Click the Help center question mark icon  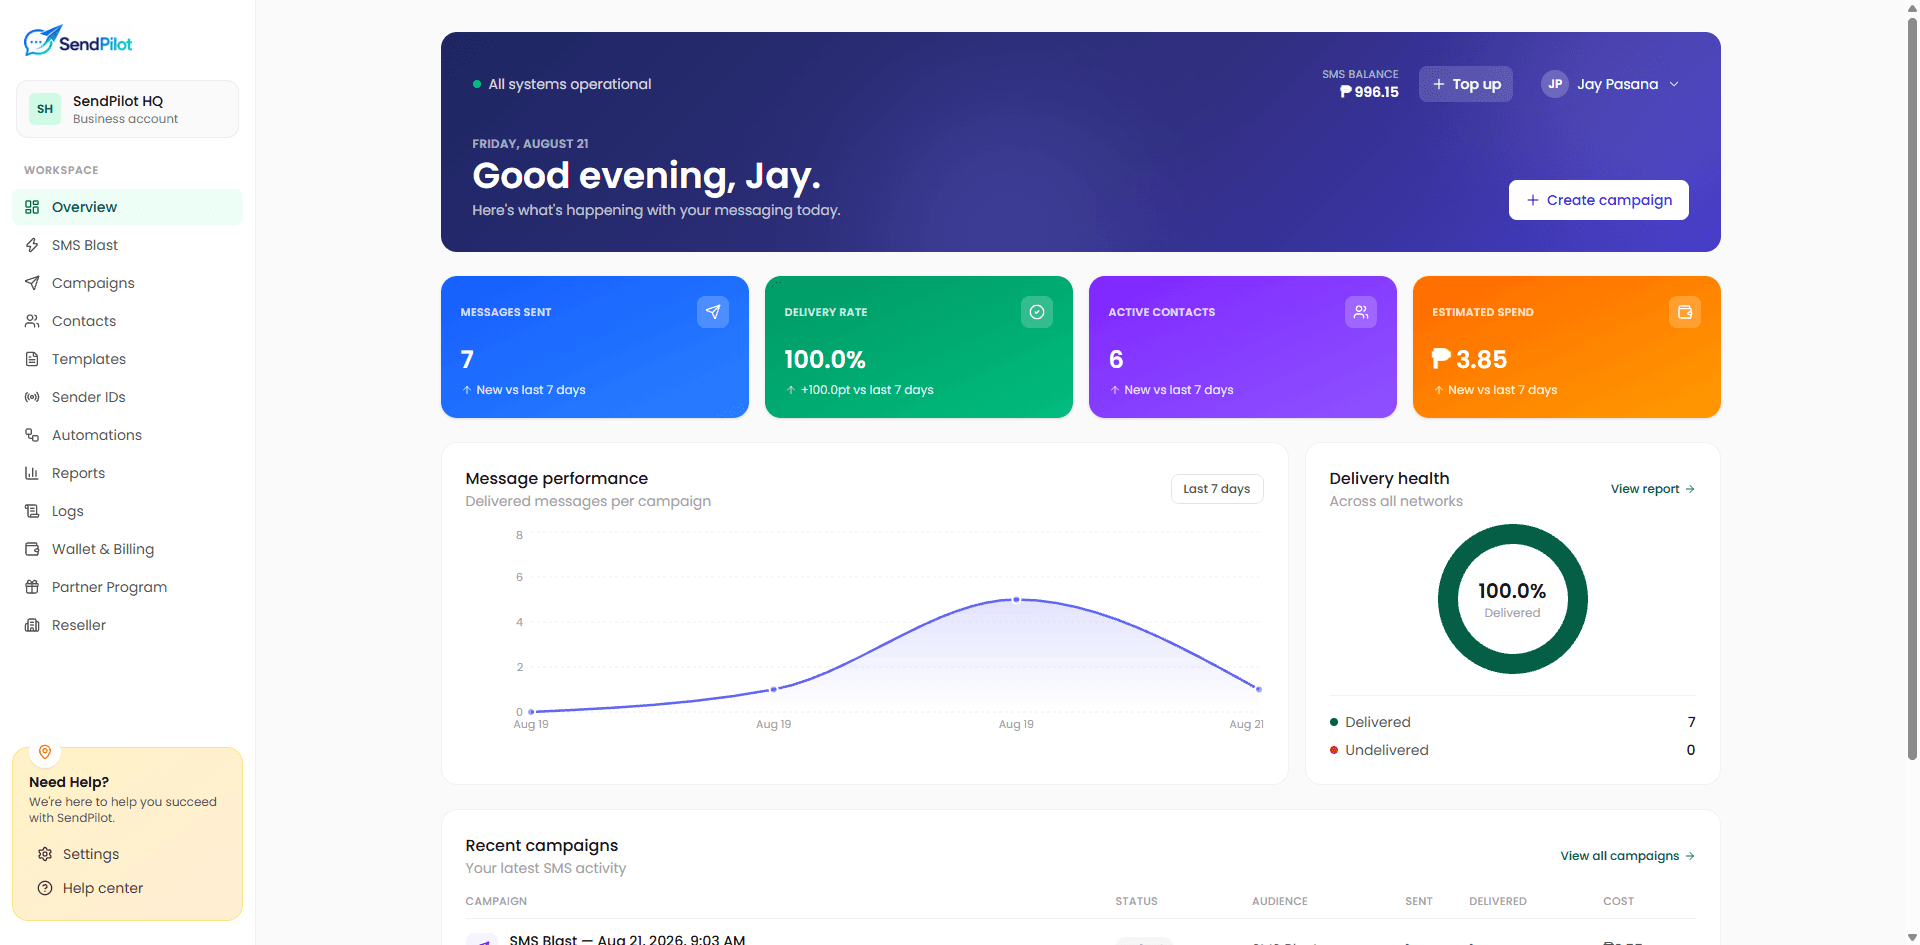click(x=45, y=888)
